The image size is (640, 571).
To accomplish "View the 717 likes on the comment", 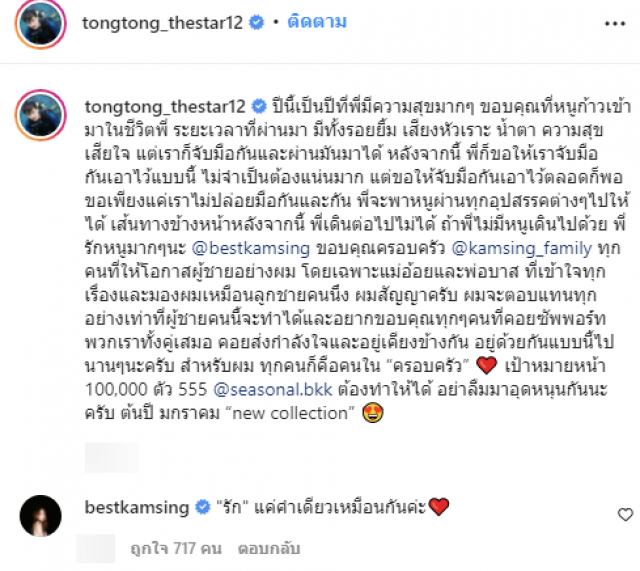I will (176, 548).
